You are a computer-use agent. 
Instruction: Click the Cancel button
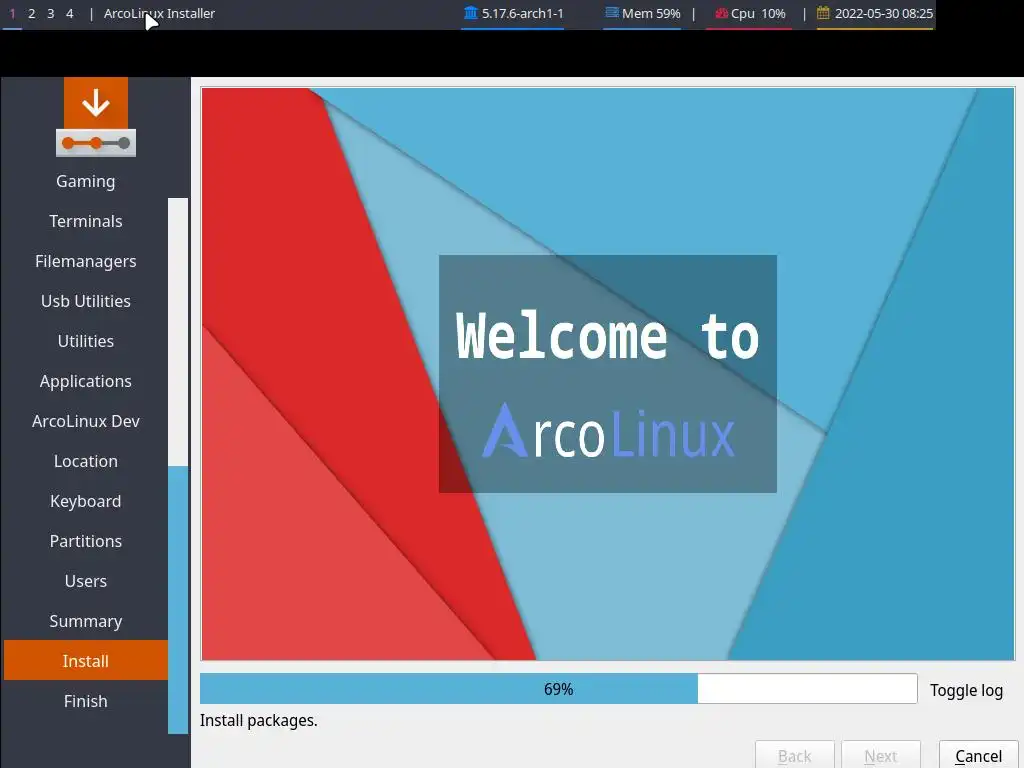[x=978, y=756]
